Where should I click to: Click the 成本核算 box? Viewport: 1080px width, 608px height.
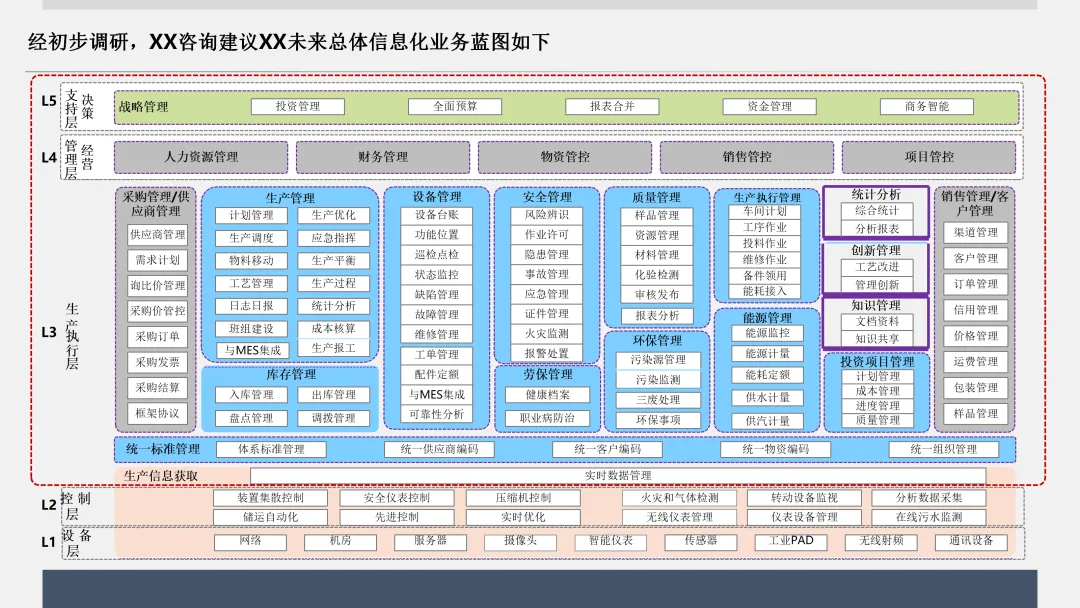tap(333, 329)
